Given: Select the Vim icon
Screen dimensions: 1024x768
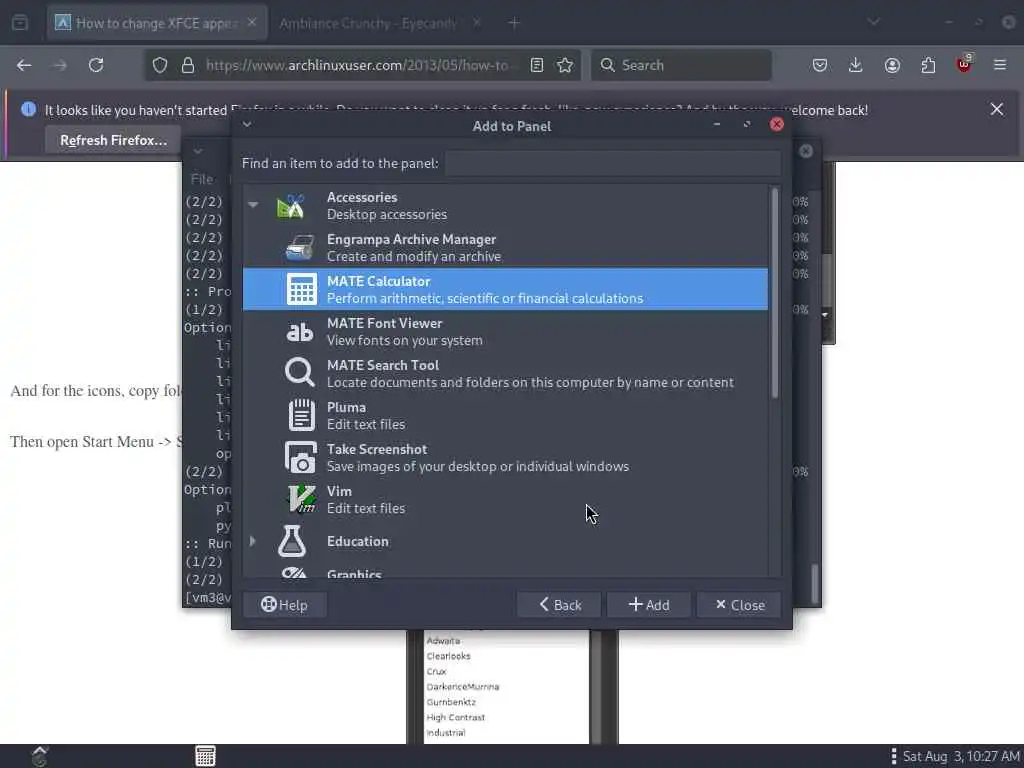Looking at the screenshot, I should point(301,499).
